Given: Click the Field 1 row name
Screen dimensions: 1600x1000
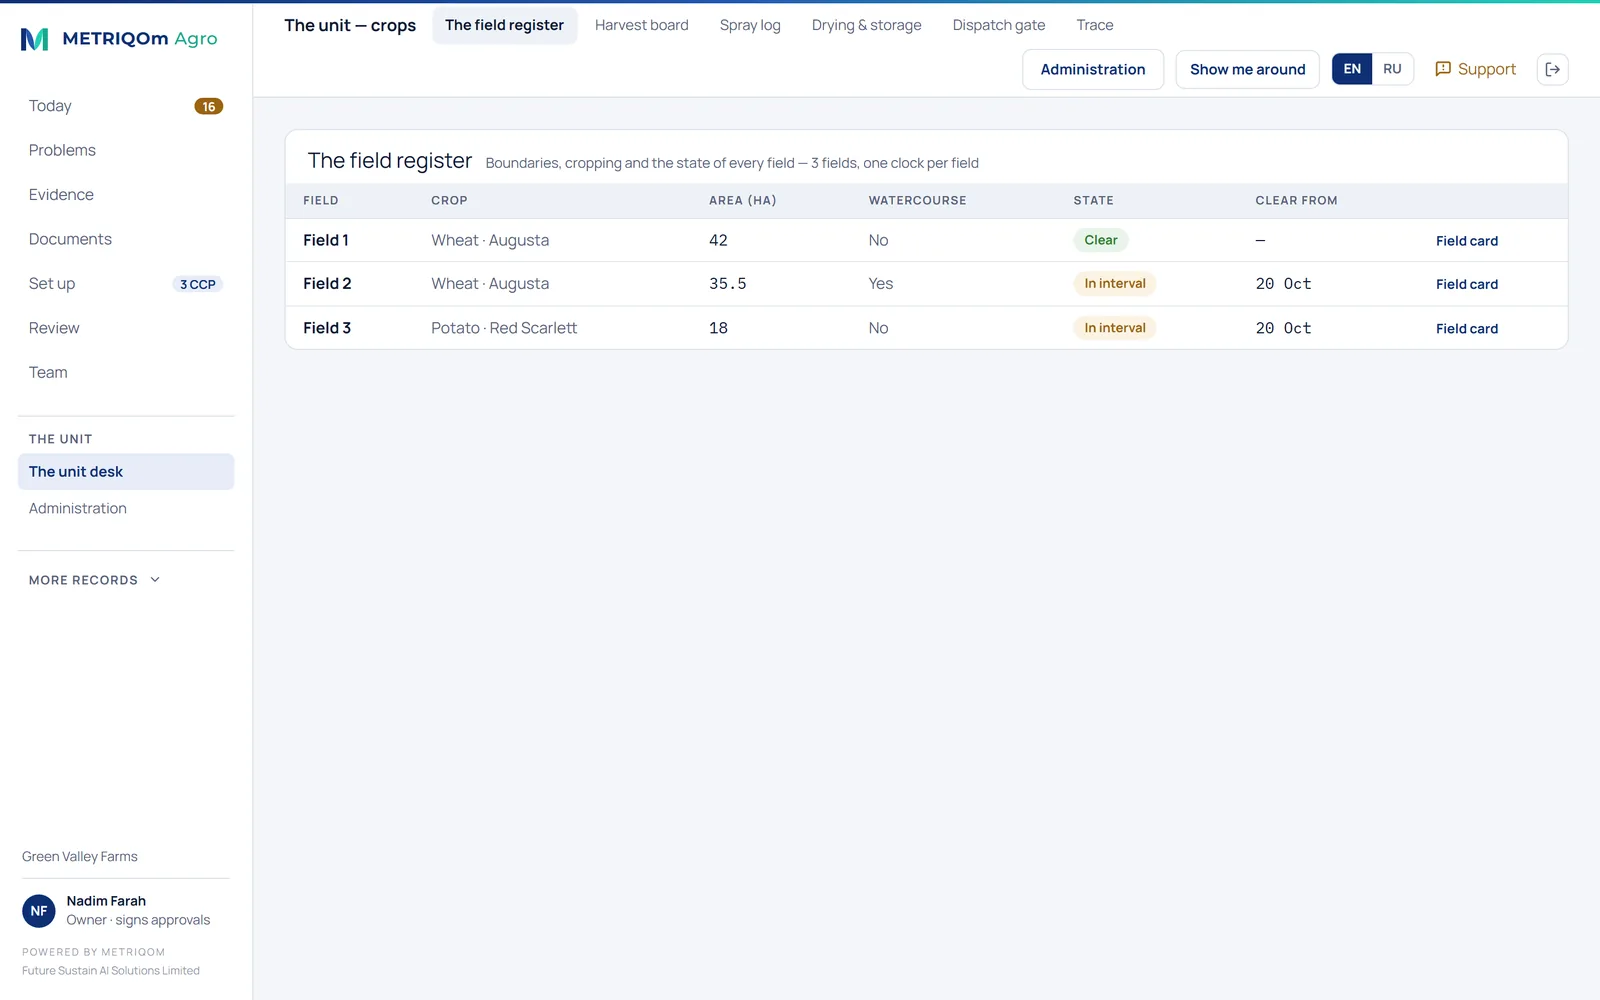Looking at the screenshot, I should tap(326, 240).
